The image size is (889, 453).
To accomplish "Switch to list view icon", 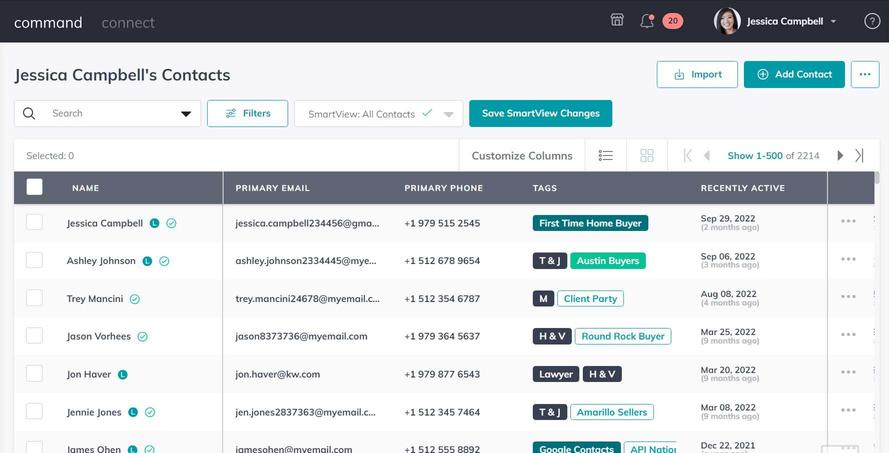I will pyautogui.click(x=606, y=155).
